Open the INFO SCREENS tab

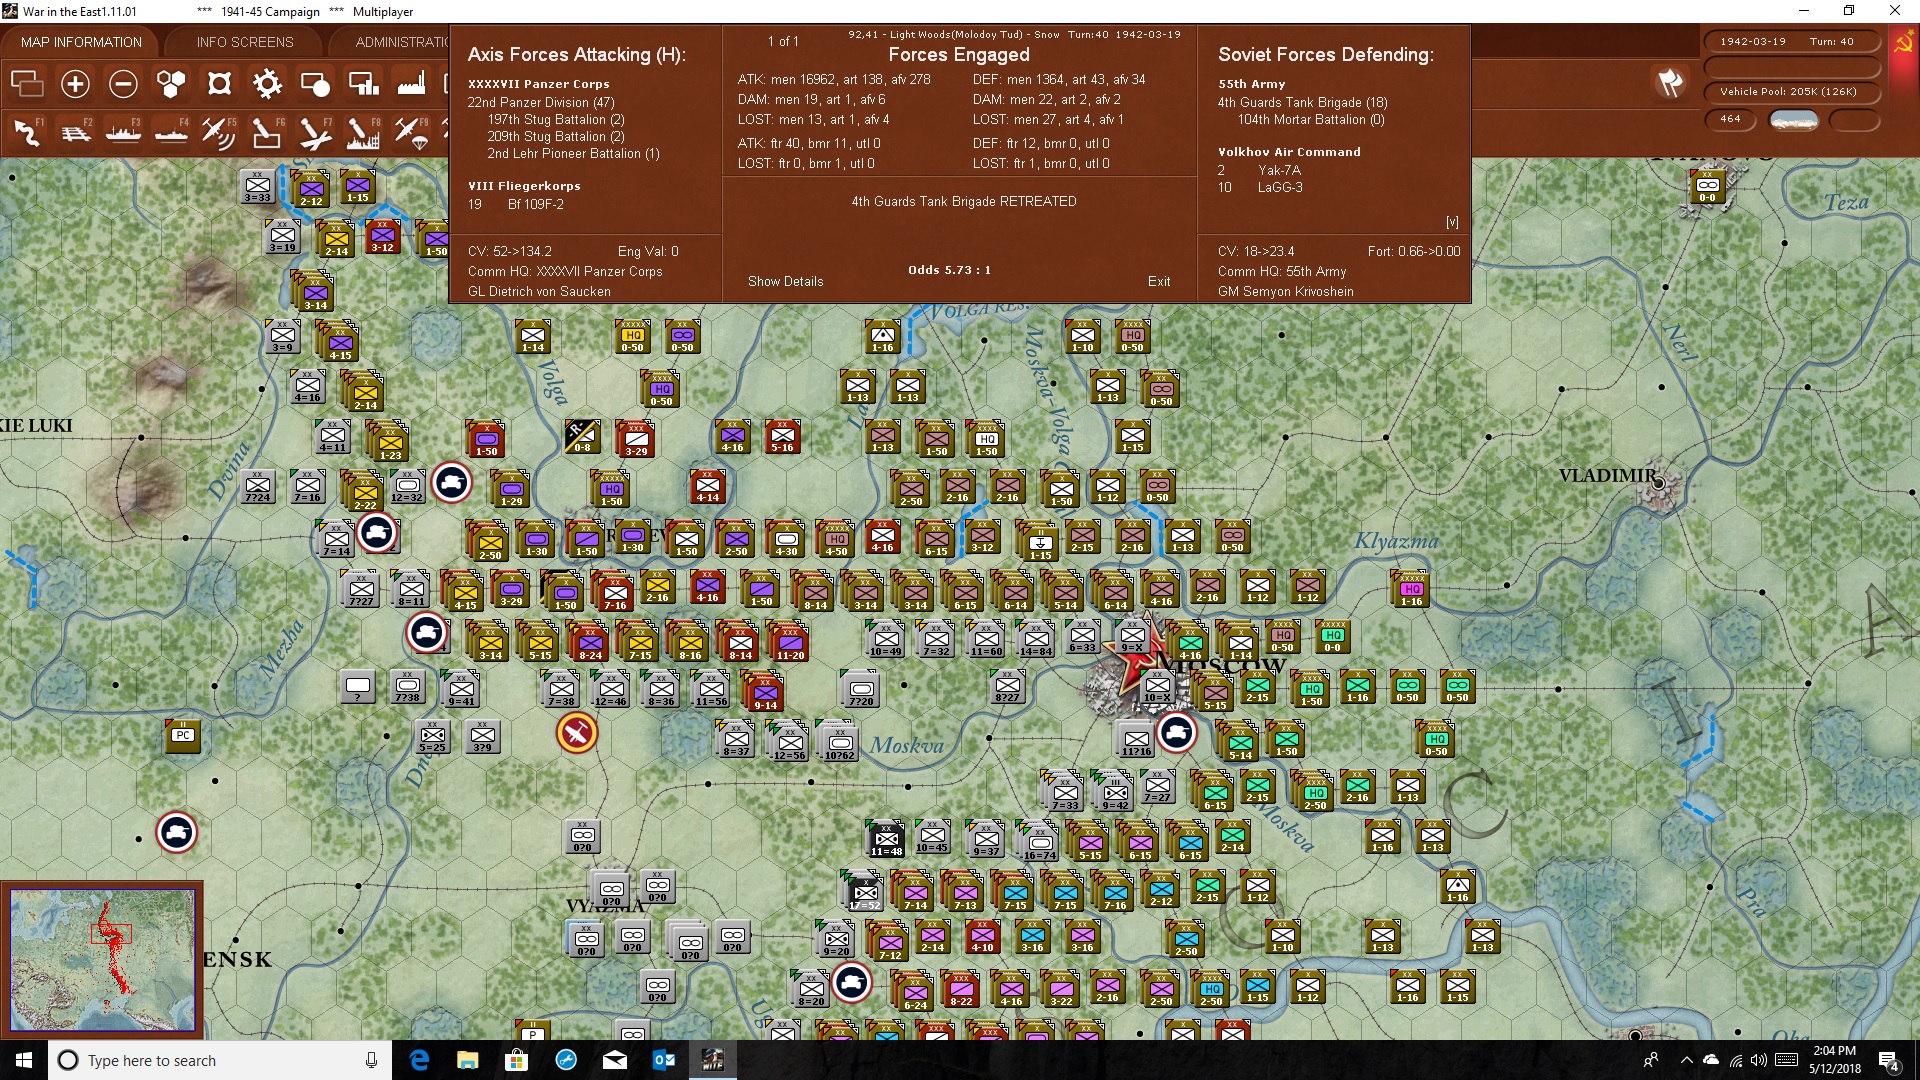pyautogui.click(x=245, y=42)
